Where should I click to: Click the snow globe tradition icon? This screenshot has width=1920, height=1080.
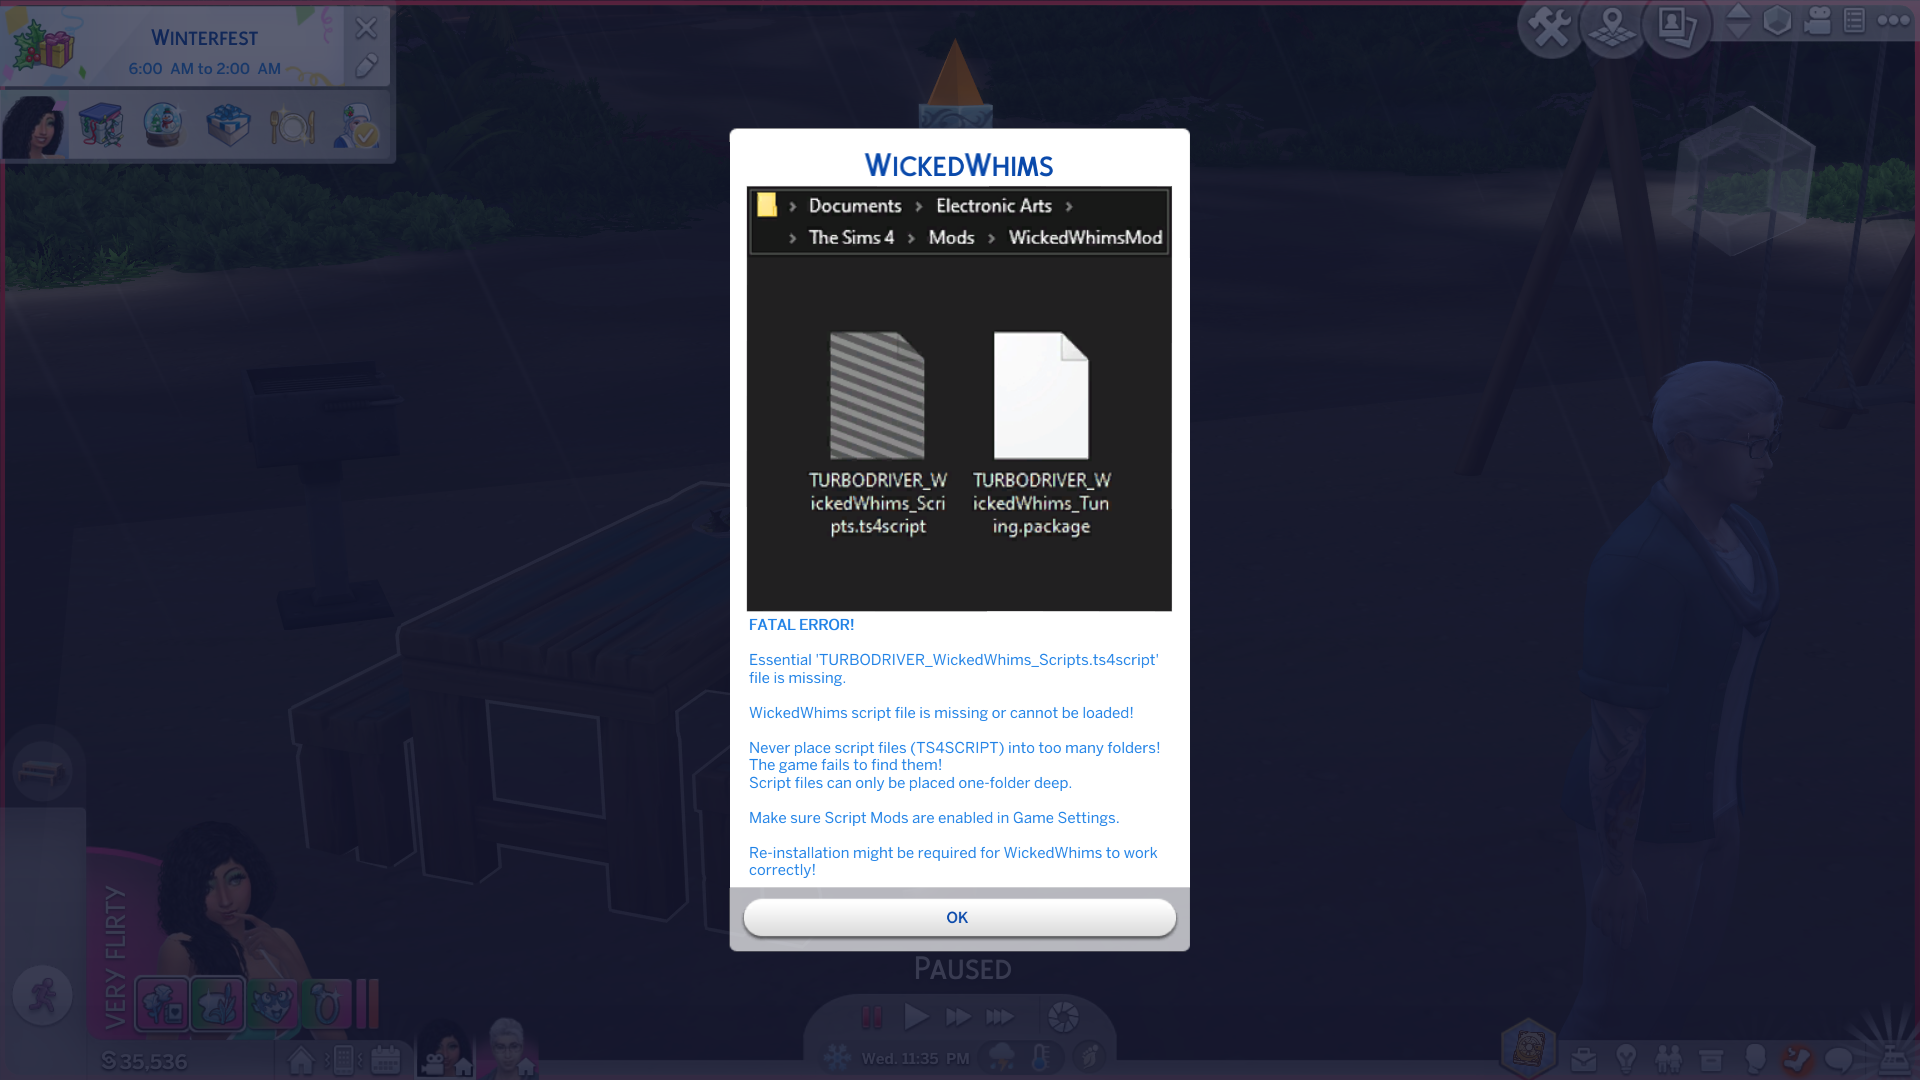click(x=163, y=126)
